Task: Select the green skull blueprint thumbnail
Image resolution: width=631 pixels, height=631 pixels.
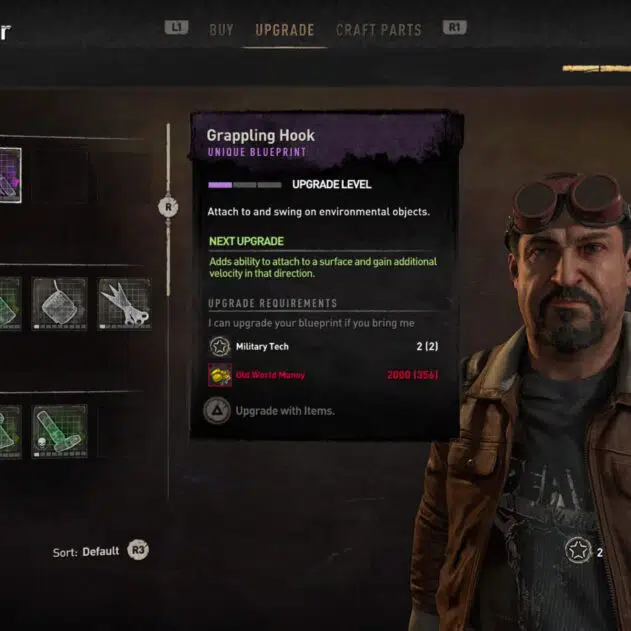Action: [x=60, y=431]
